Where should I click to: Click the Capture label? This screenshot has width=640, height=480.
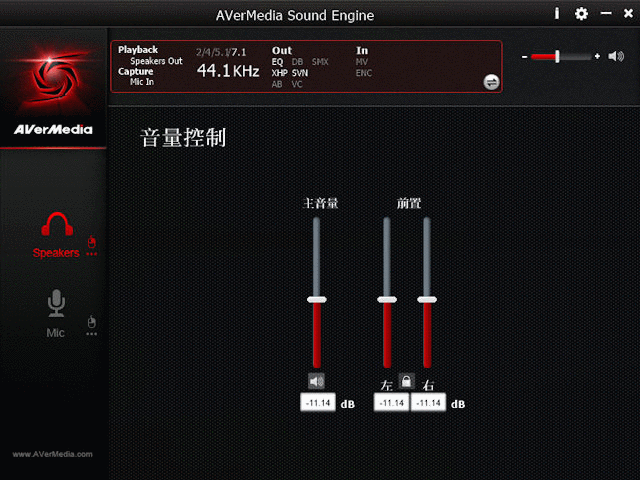click(x=136, y=71)
